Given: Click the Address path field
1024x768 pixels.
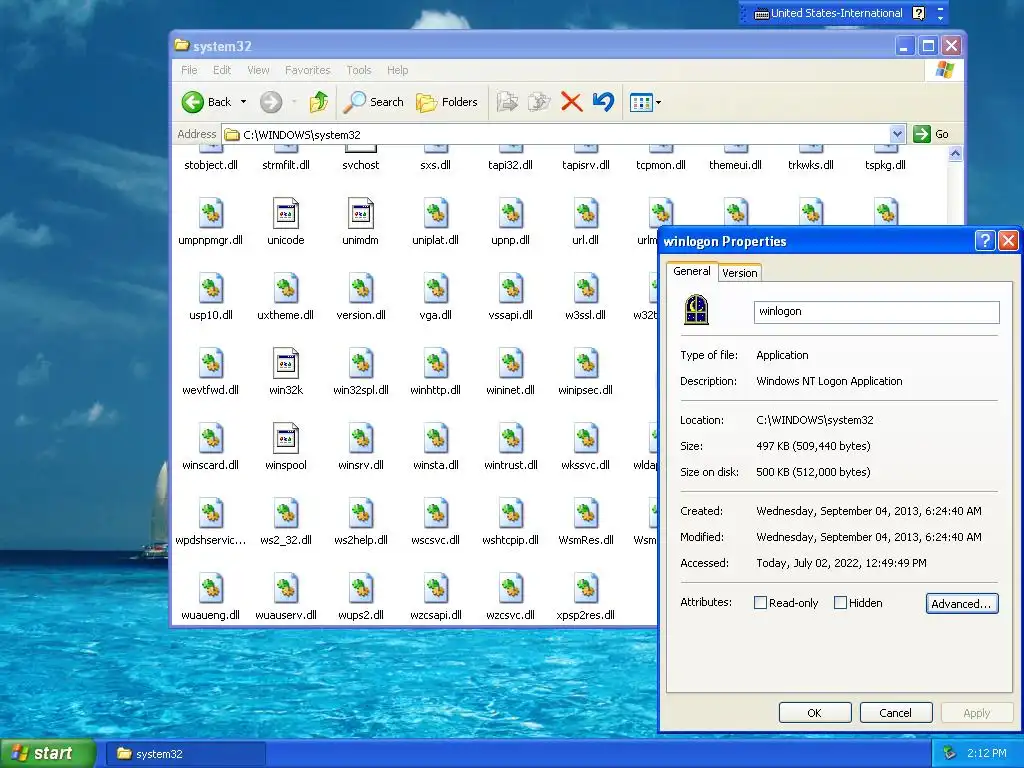Looking at the screenshot, I should point(556,135).
